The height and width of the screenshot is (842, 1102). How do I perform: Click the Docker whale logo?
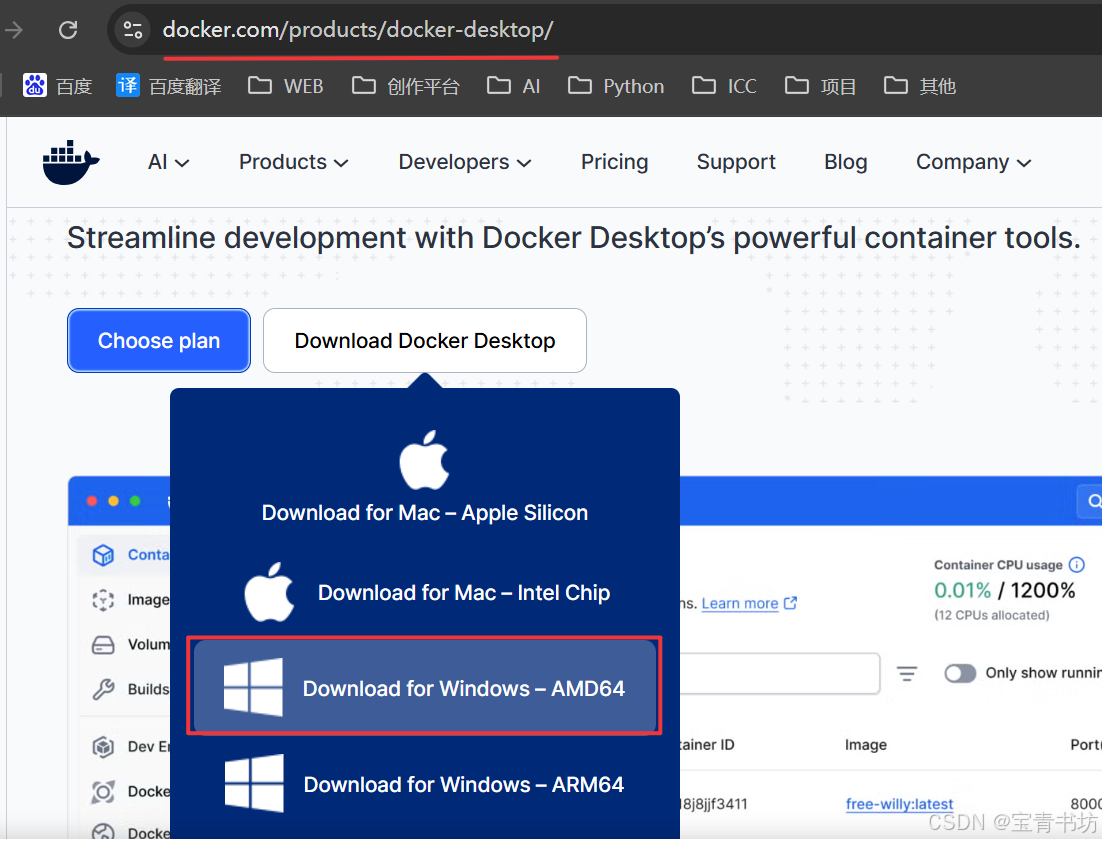70,162
